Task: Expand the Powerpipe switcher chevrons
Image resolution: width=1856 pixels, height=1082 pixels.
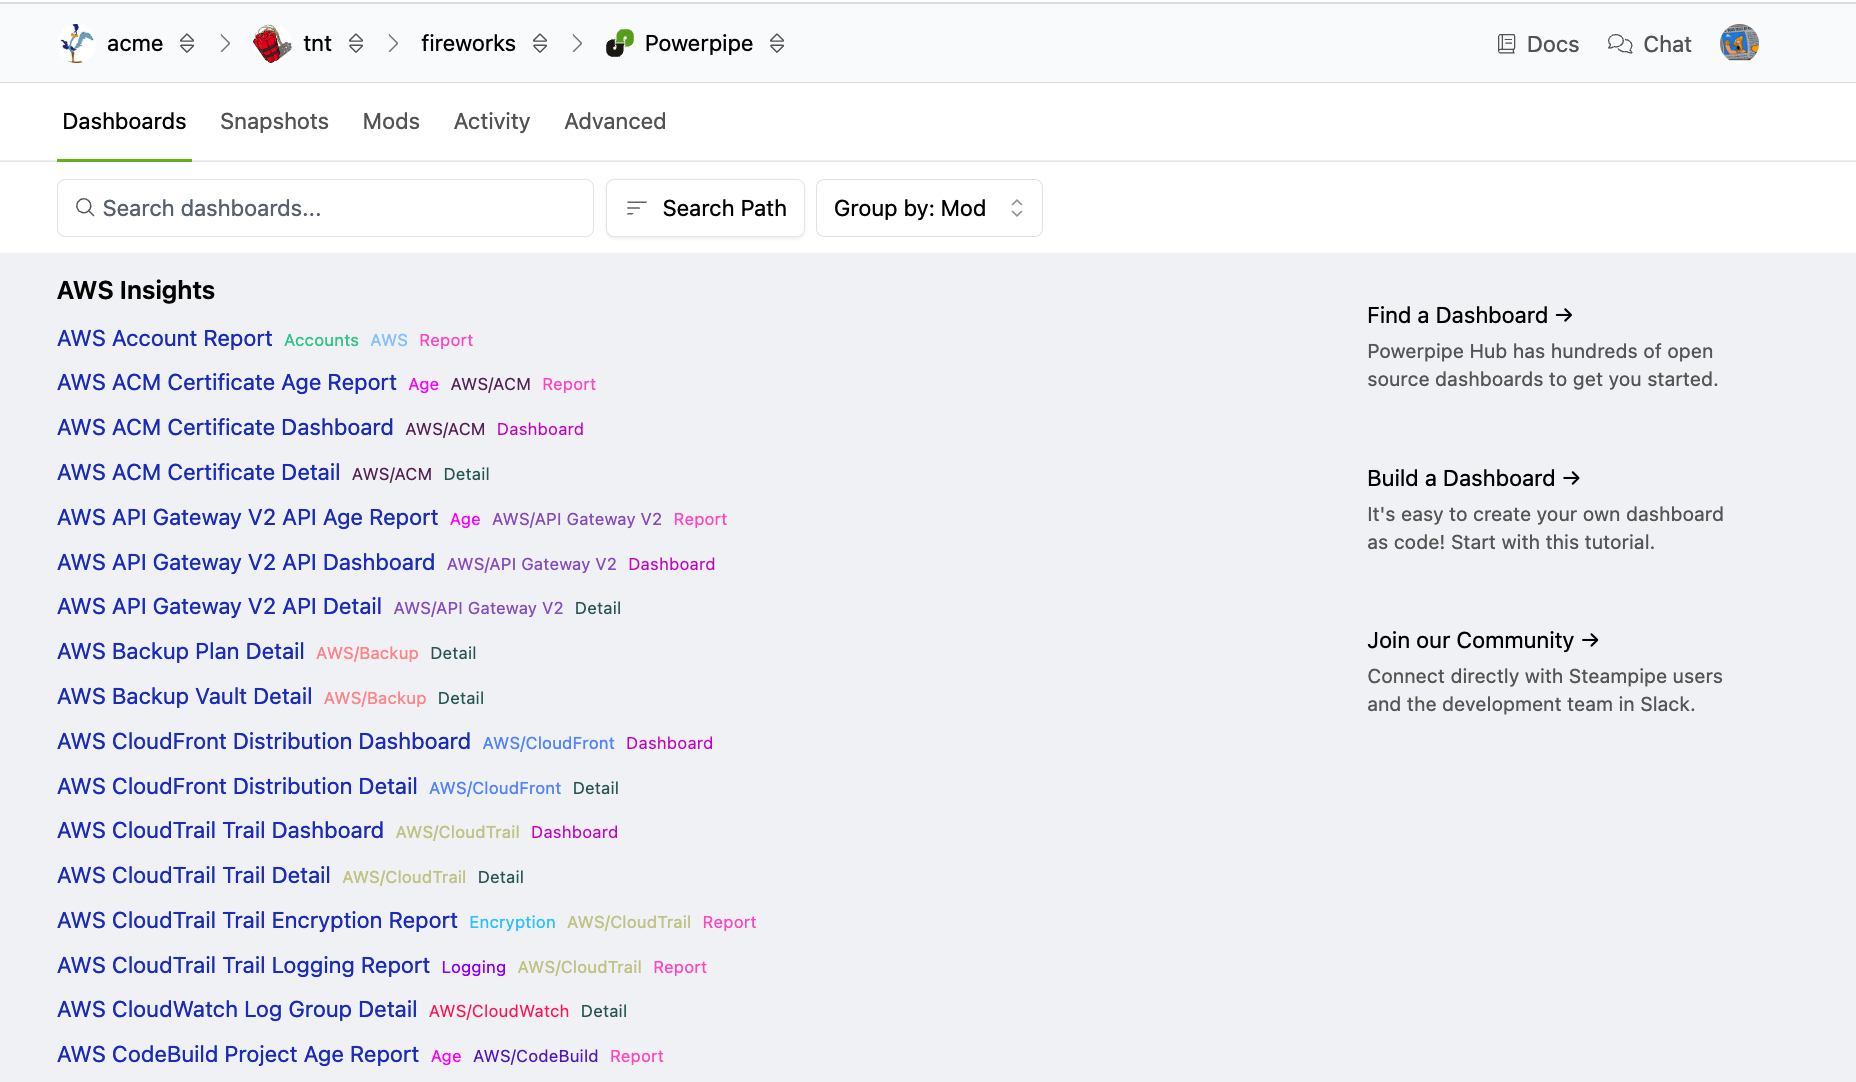Action: [777, 44]
